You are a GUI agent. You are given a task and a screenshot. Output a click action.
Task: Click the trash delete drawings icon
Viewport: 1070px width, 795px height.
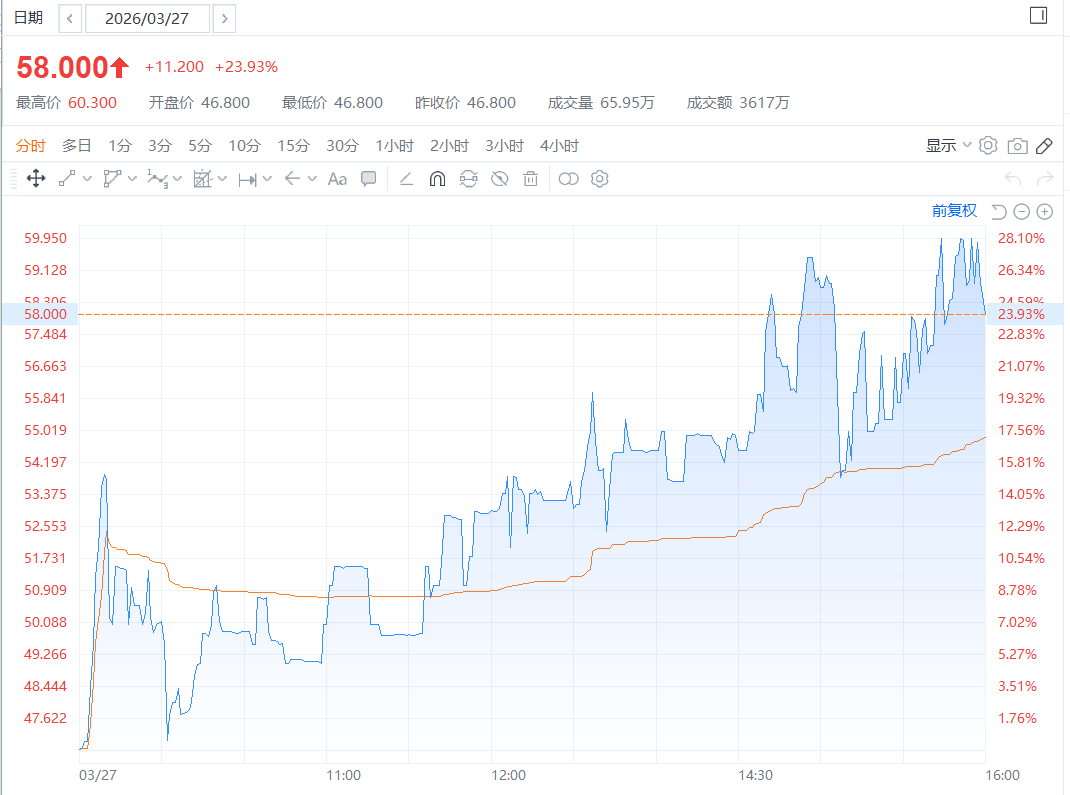tap(531, 179)
